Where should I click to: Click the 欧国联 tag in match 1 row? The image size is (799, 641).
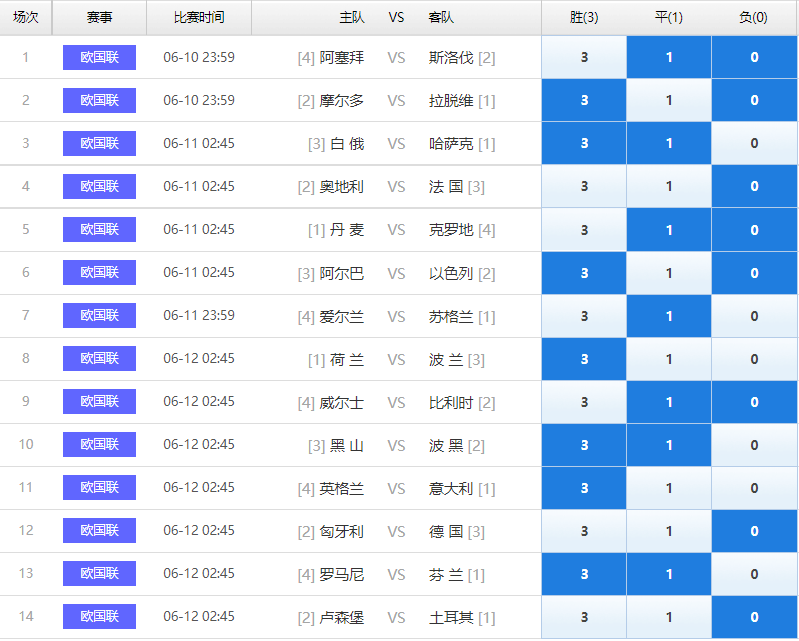pyautogui.click(x=99, y=57)
